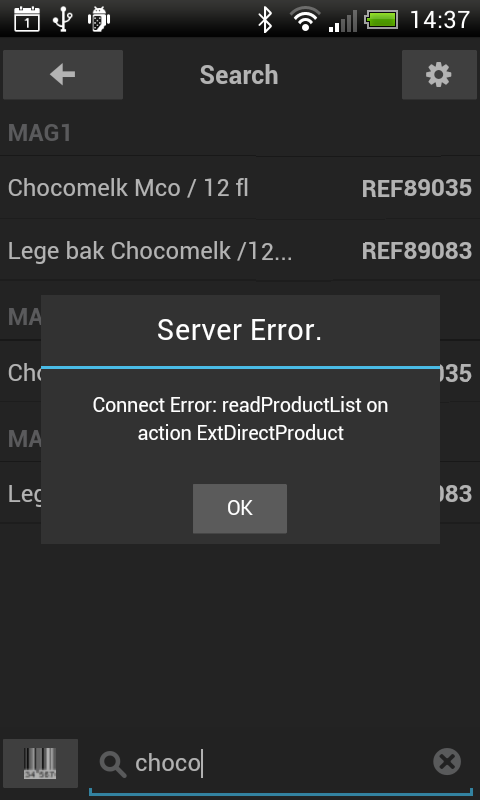The width and height of the screenshot is (480, 800).
Task: Clear the search text with X icon
Action: [x=447, y=762]
